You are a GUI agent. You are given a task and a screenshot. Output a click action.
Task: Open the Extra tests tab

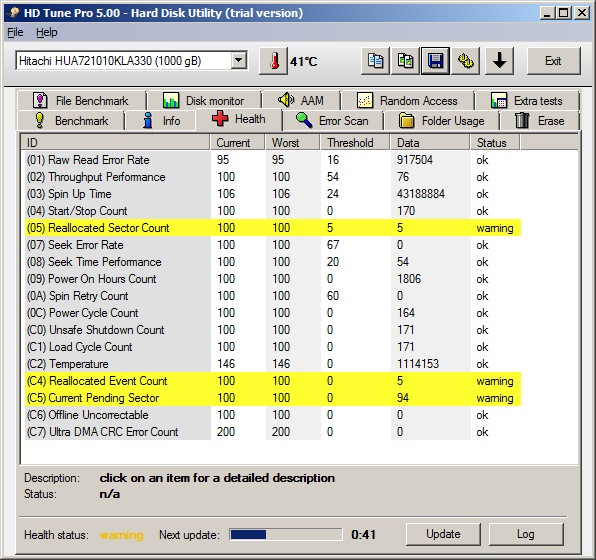click(x=527, y=100)
